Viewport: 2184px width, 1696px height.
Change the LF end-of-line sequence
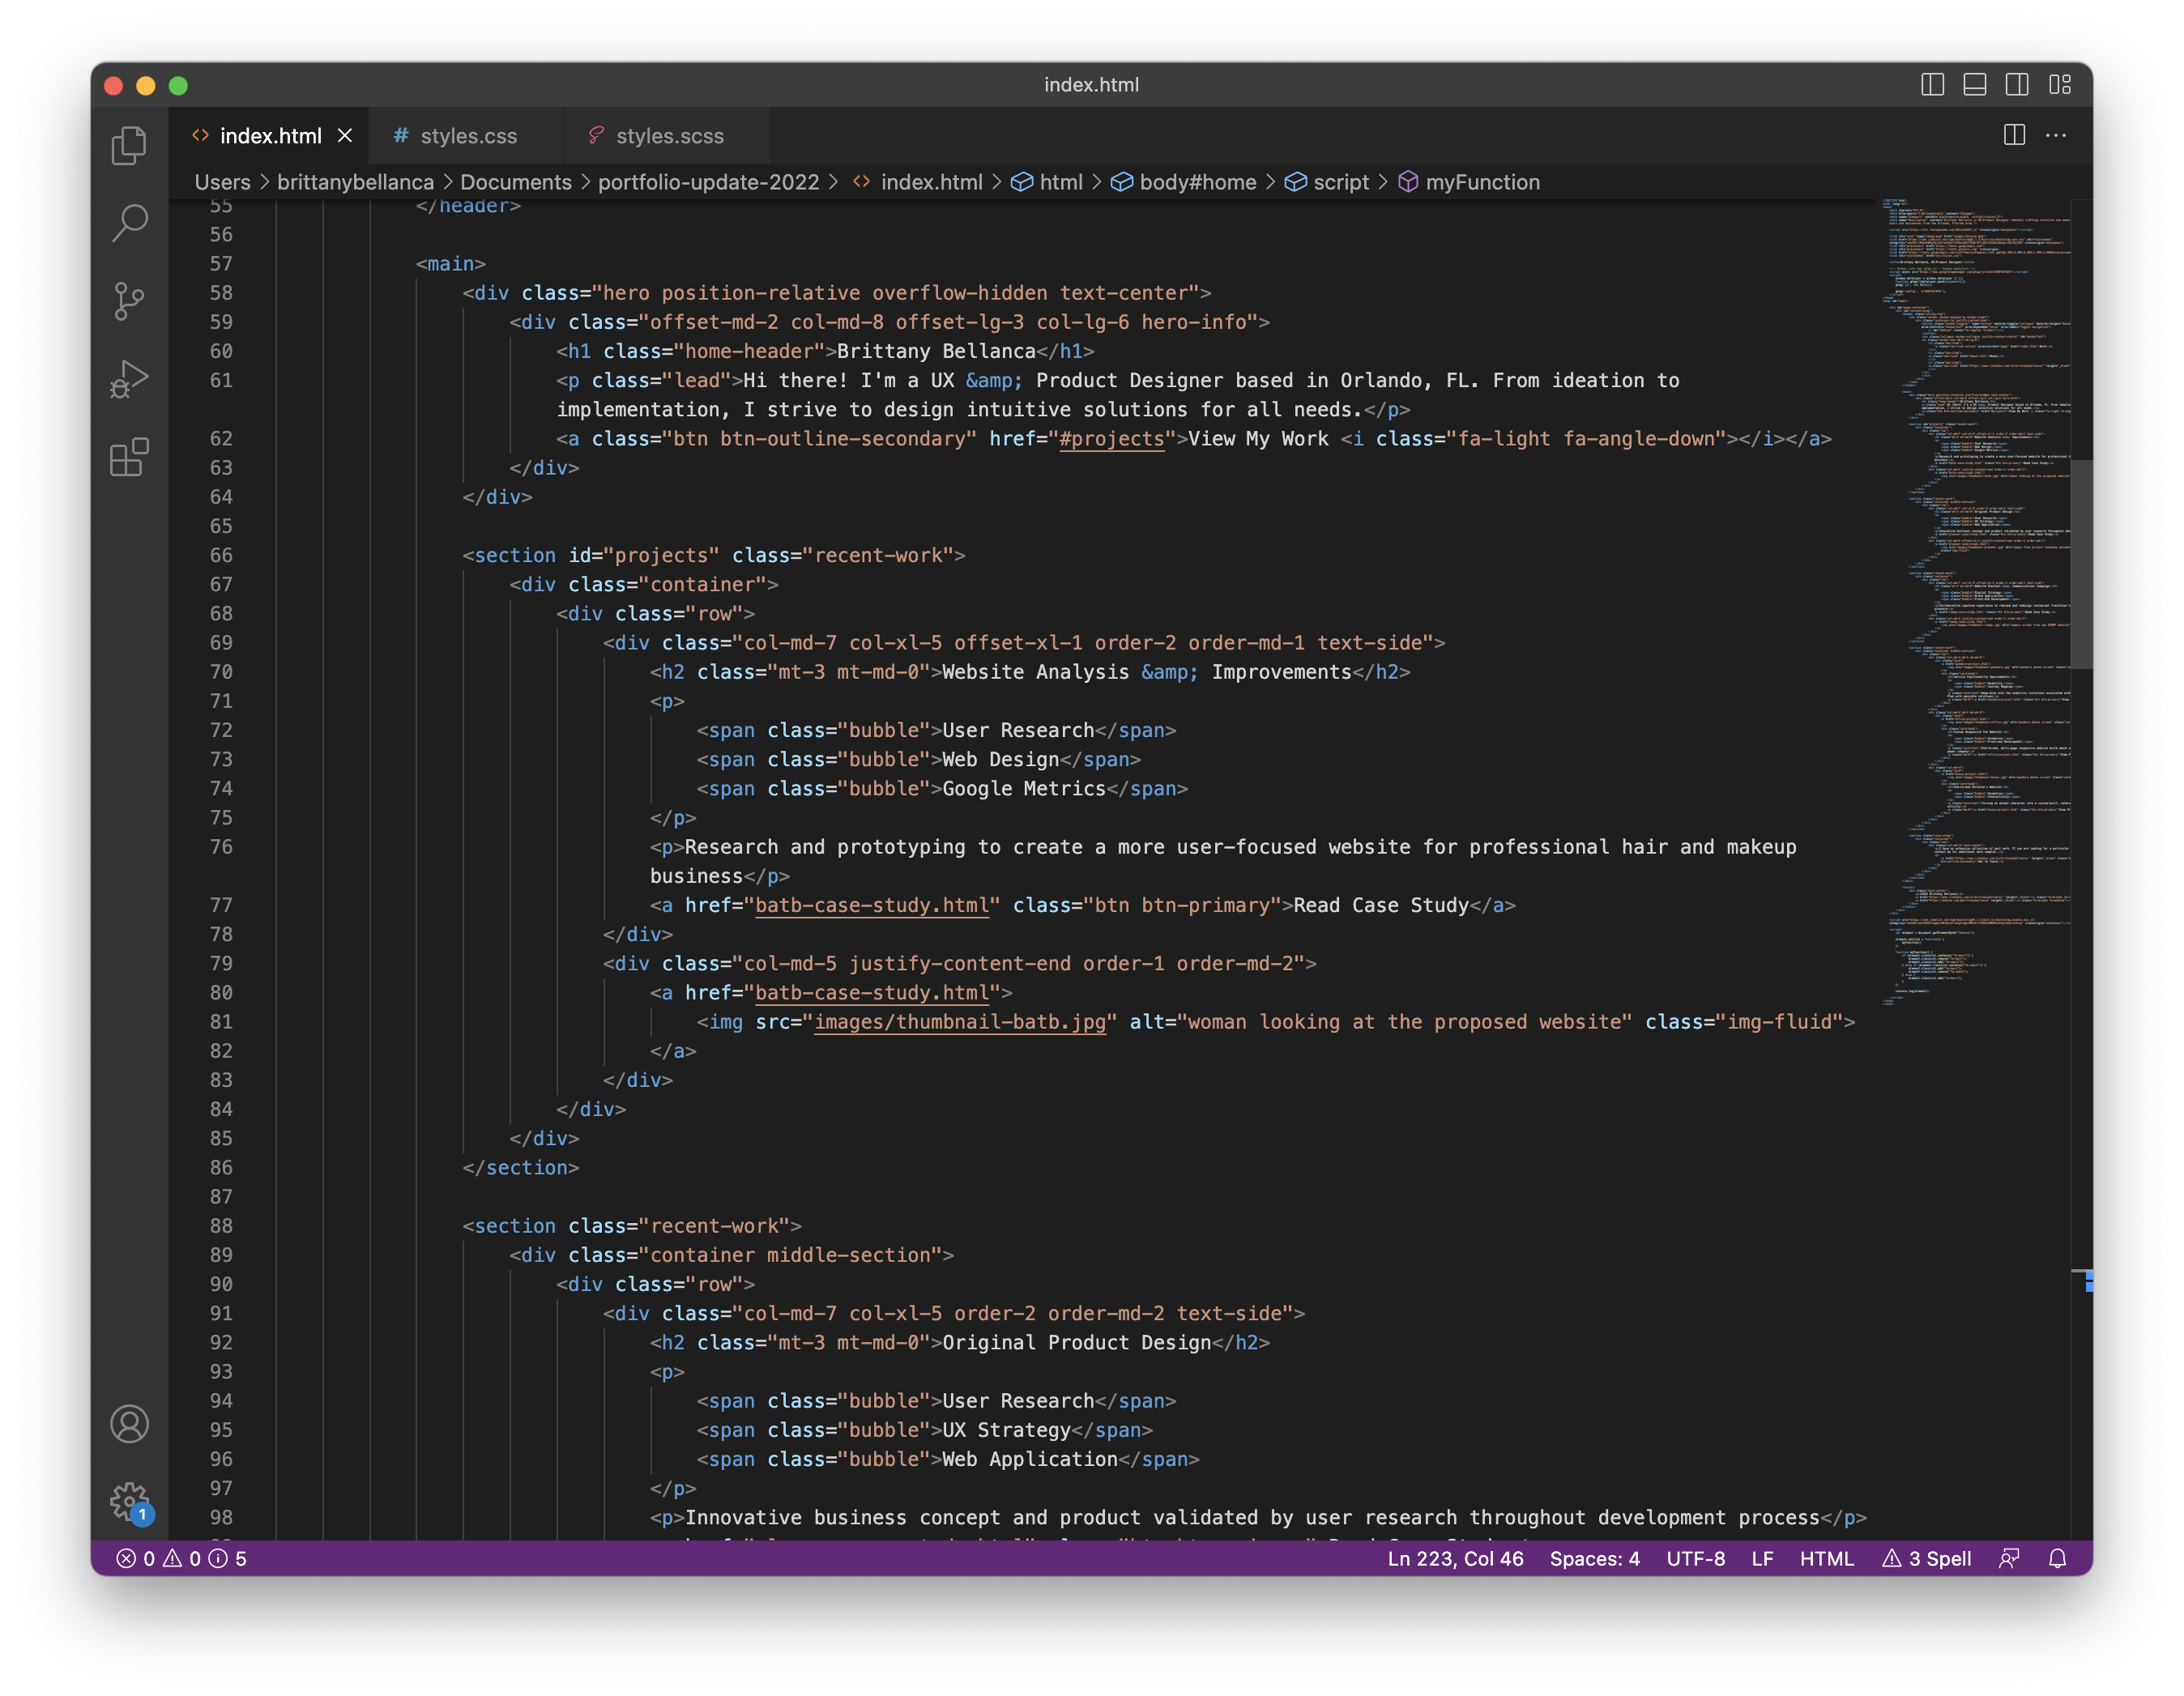coord(1762,1558)
